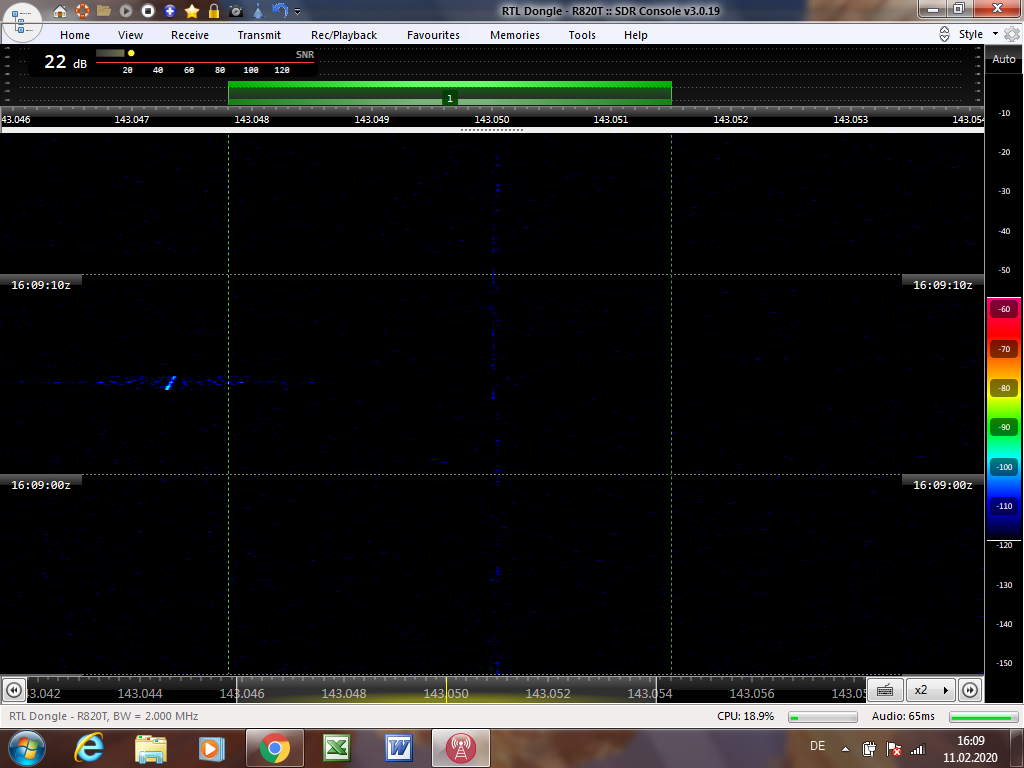Click the RTL Dongle status bar text

[104, 716]
